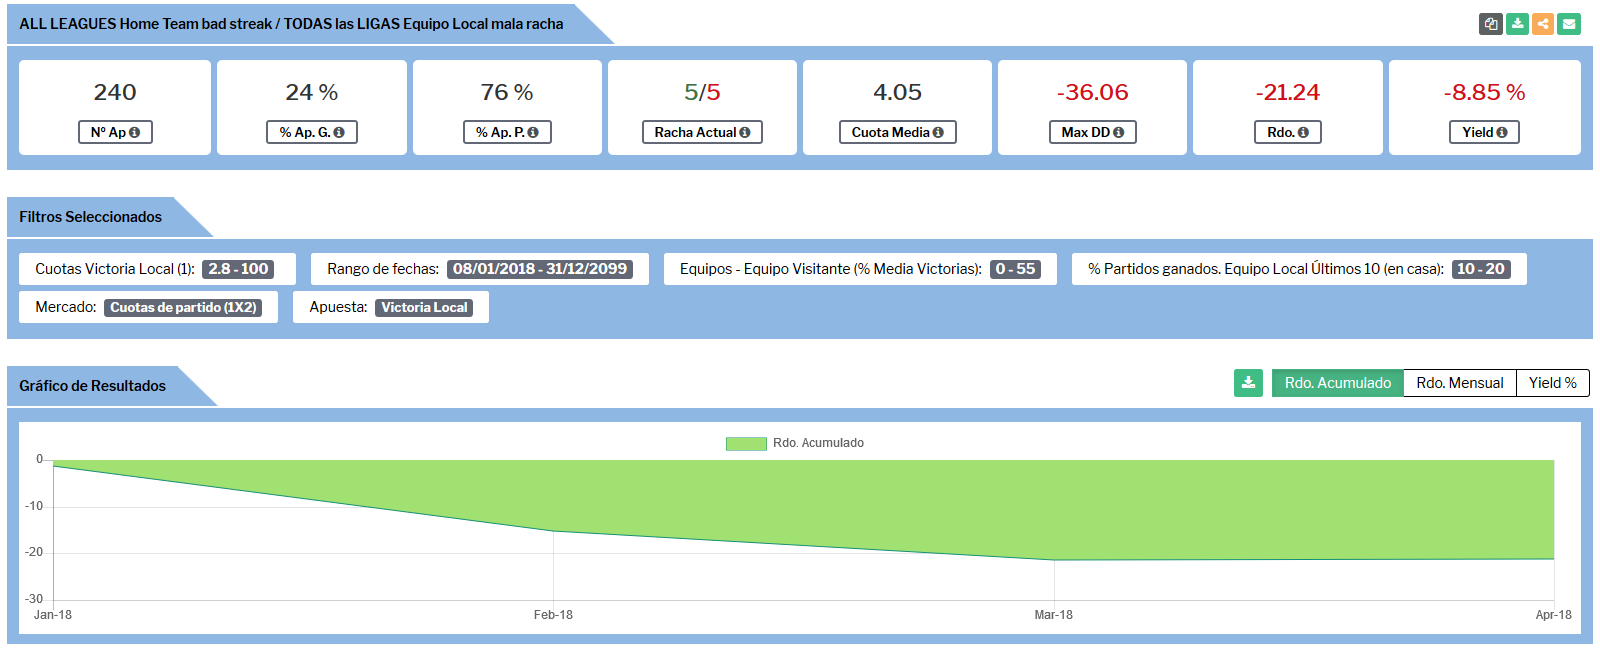1600x655 pixels.
Task: Open info icon on % Ap. P. label
Action: (x=533, y=132)
